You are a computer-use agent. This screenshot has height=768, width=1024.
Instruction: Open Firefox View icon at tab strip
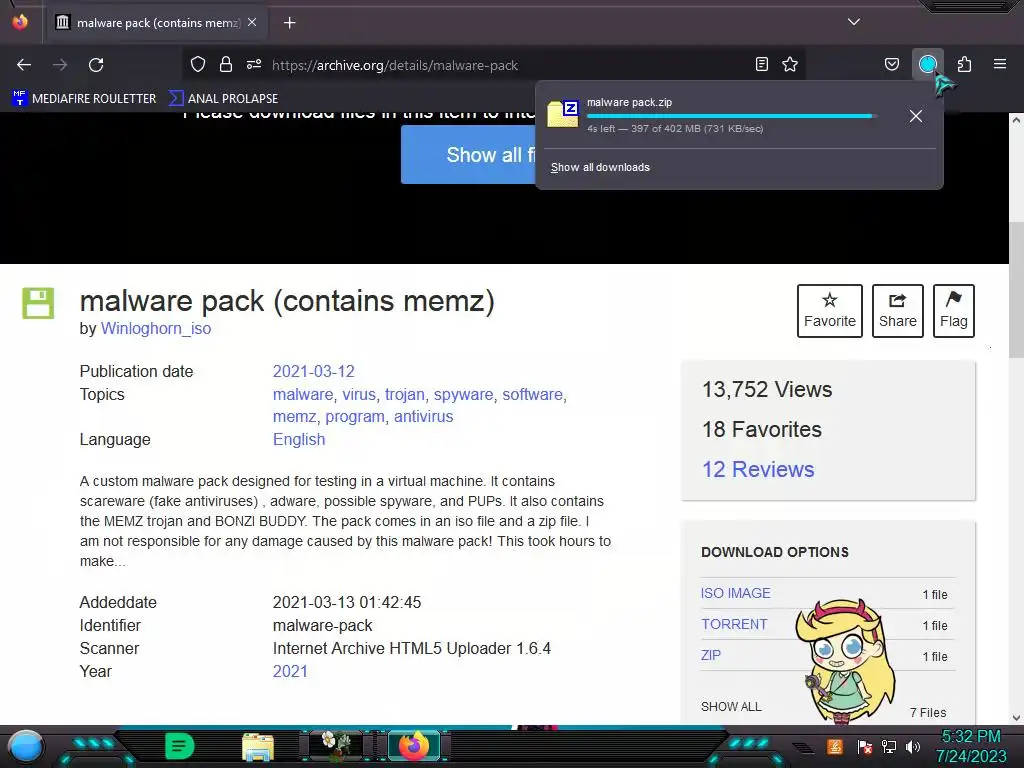[x=20, y=22]
